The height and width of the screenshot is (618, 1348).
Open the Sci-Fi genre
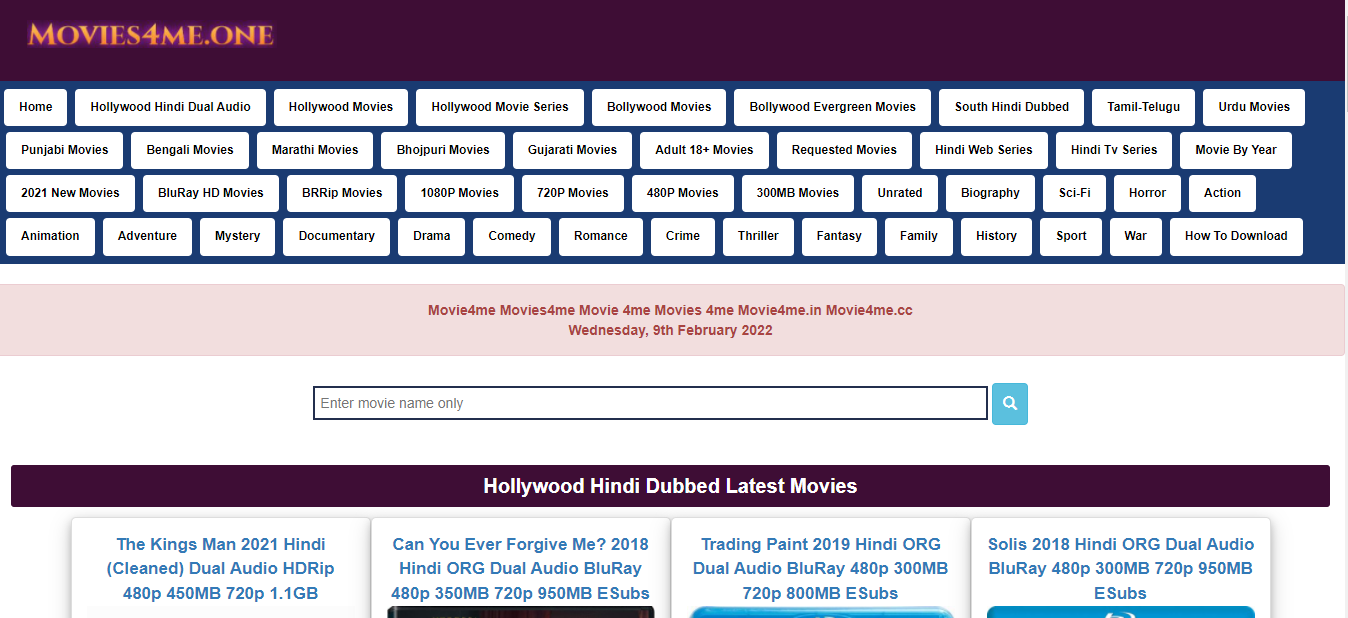click(x=1075, y=193)
